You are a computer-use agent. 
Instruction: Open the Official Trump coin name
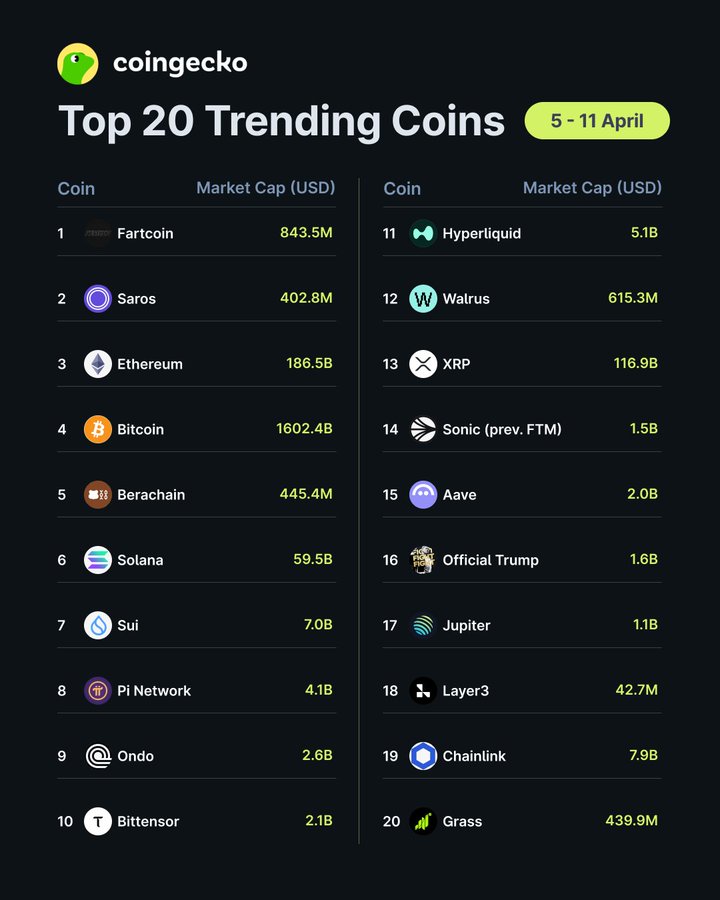click(x=490, y=560)
